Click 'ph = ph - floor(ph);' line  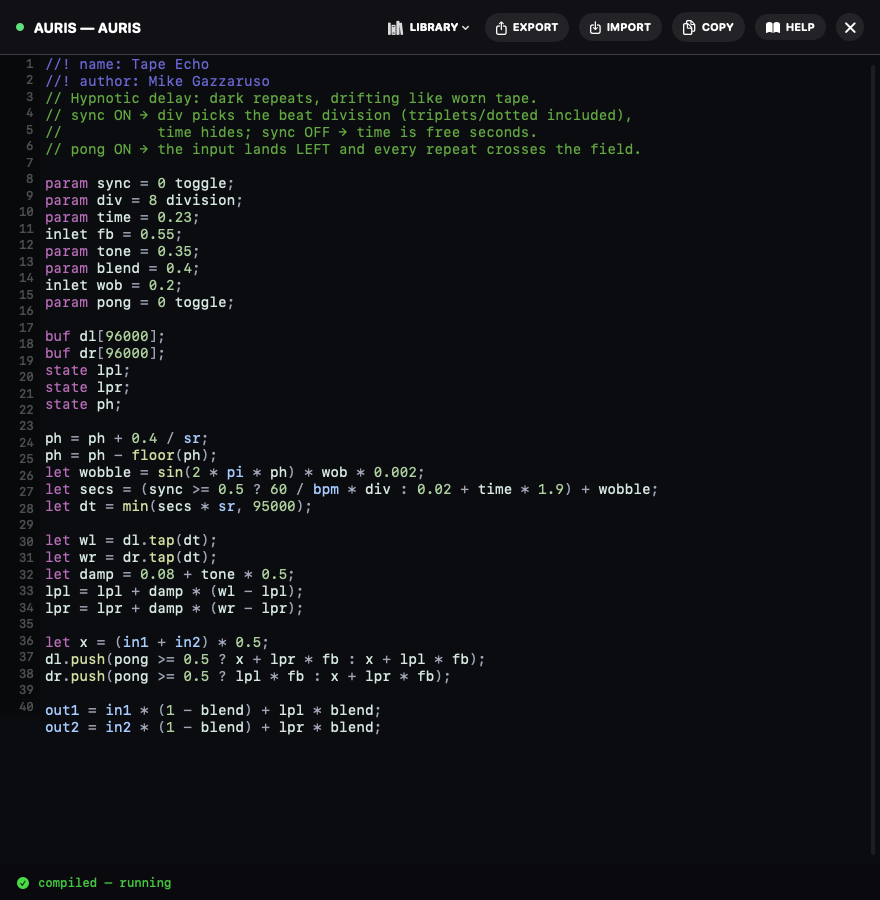pyautogui.click(x=131, y=456)
